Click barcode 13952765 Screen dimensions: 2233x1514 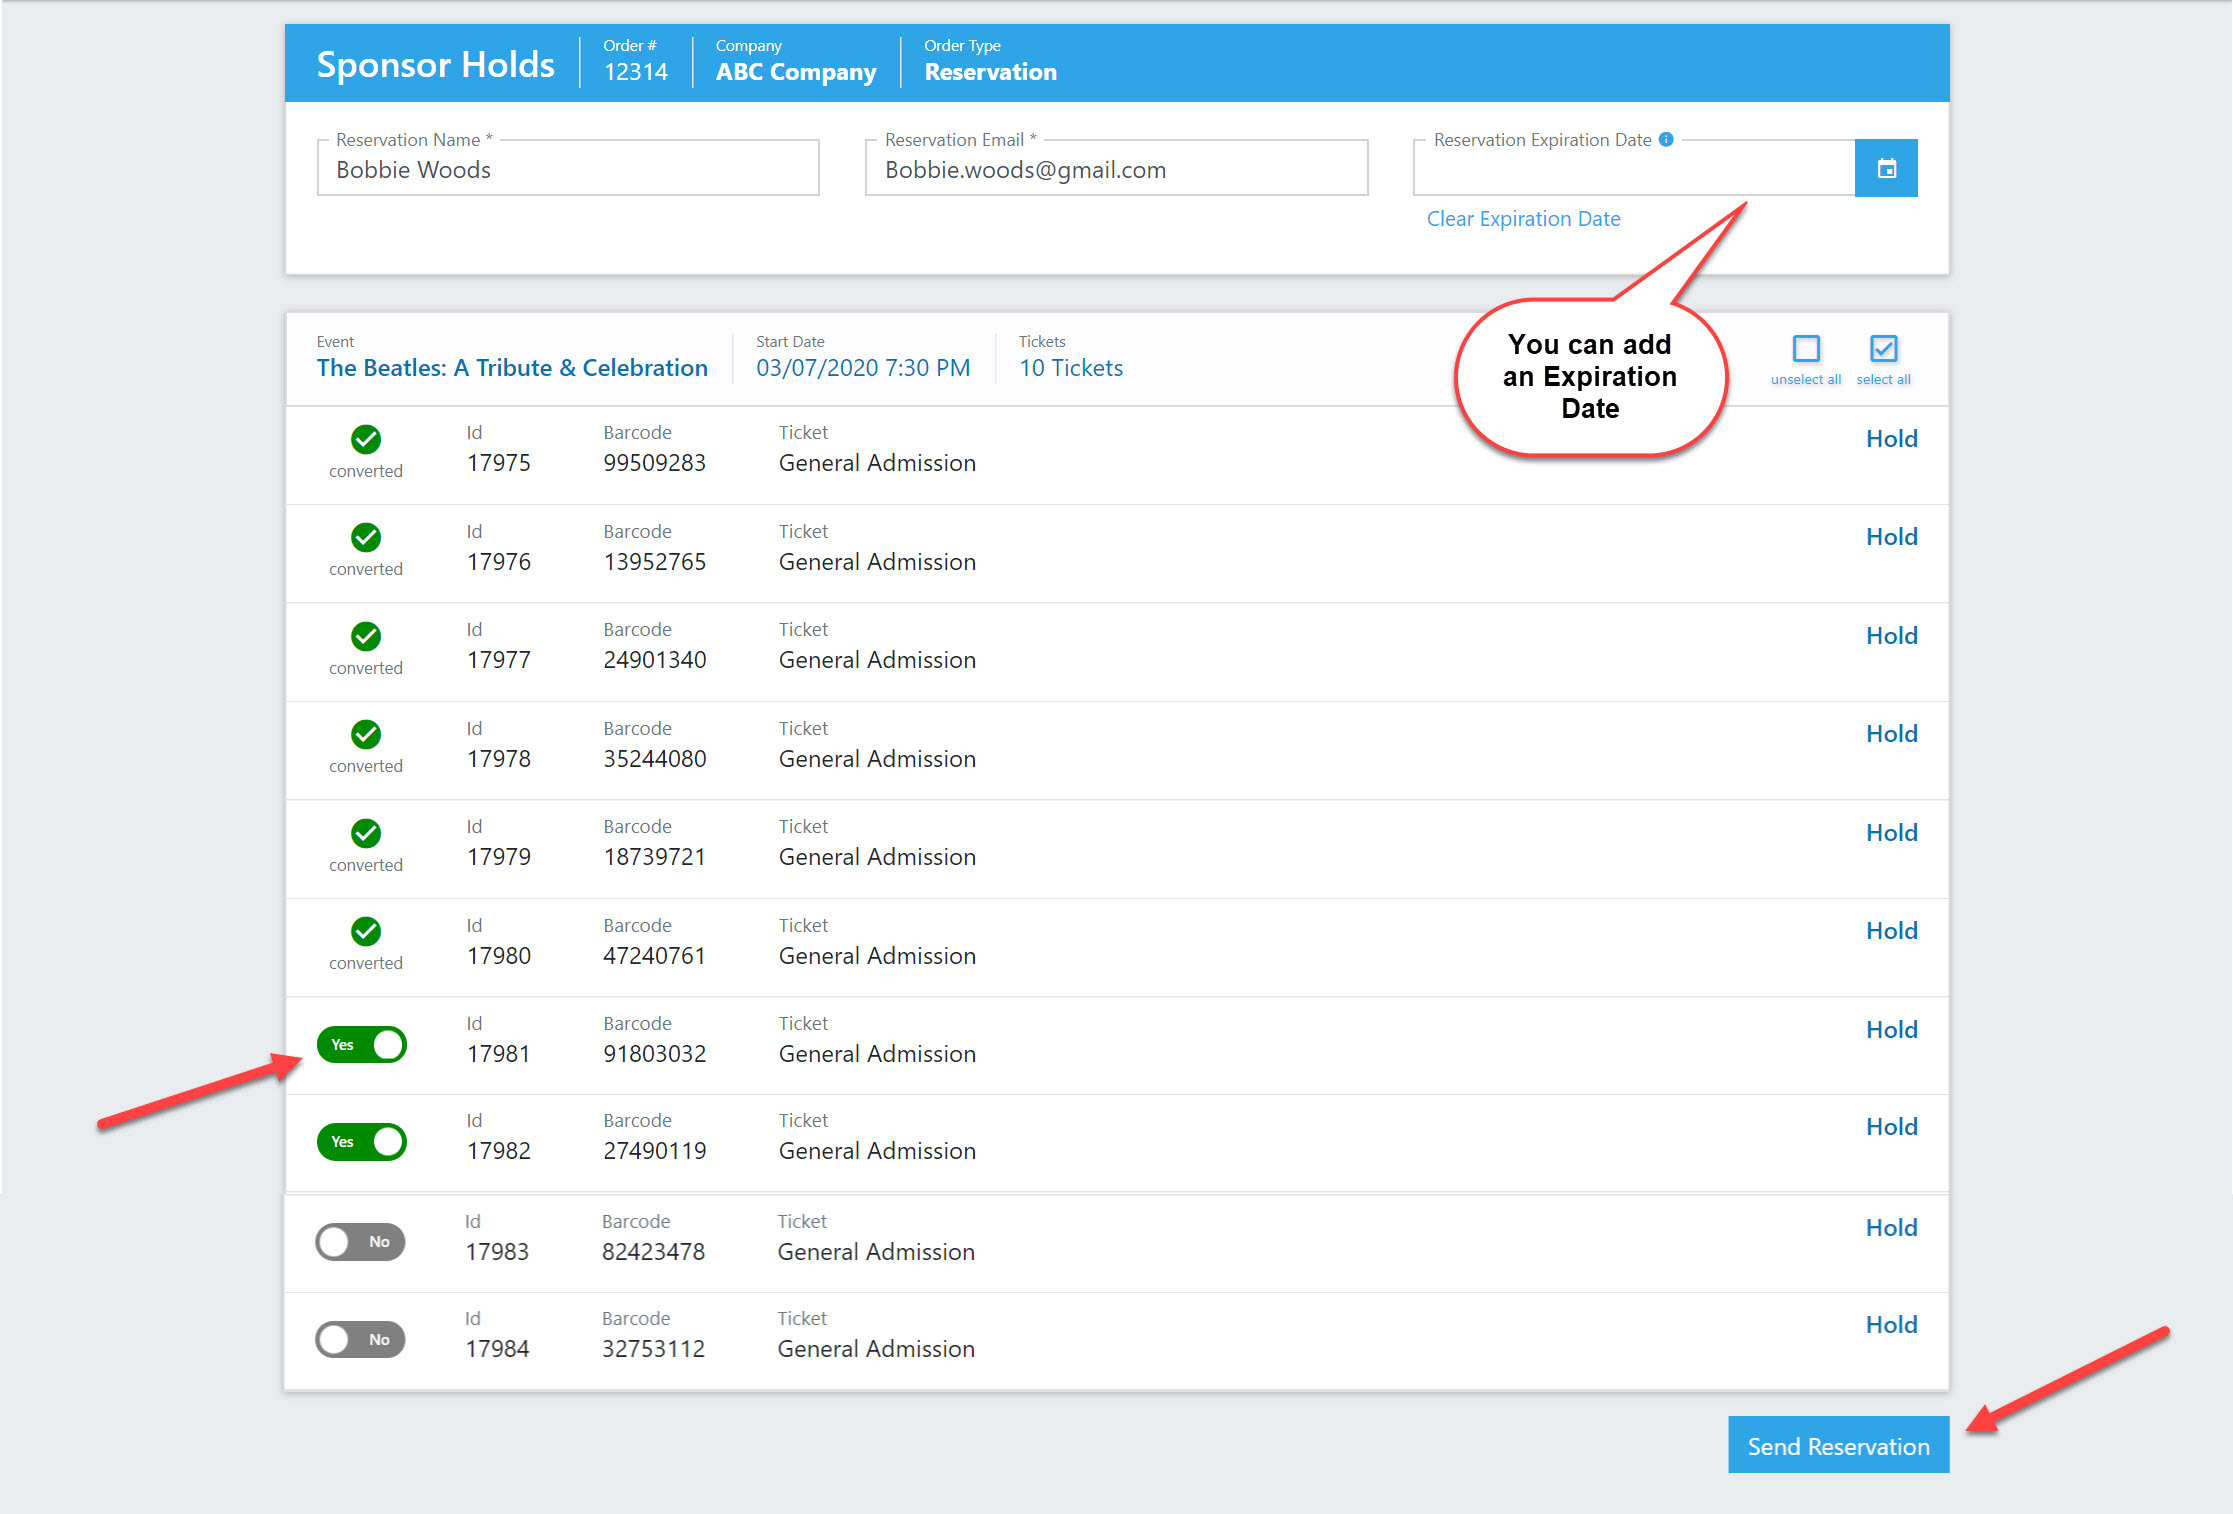pos(654,562)
